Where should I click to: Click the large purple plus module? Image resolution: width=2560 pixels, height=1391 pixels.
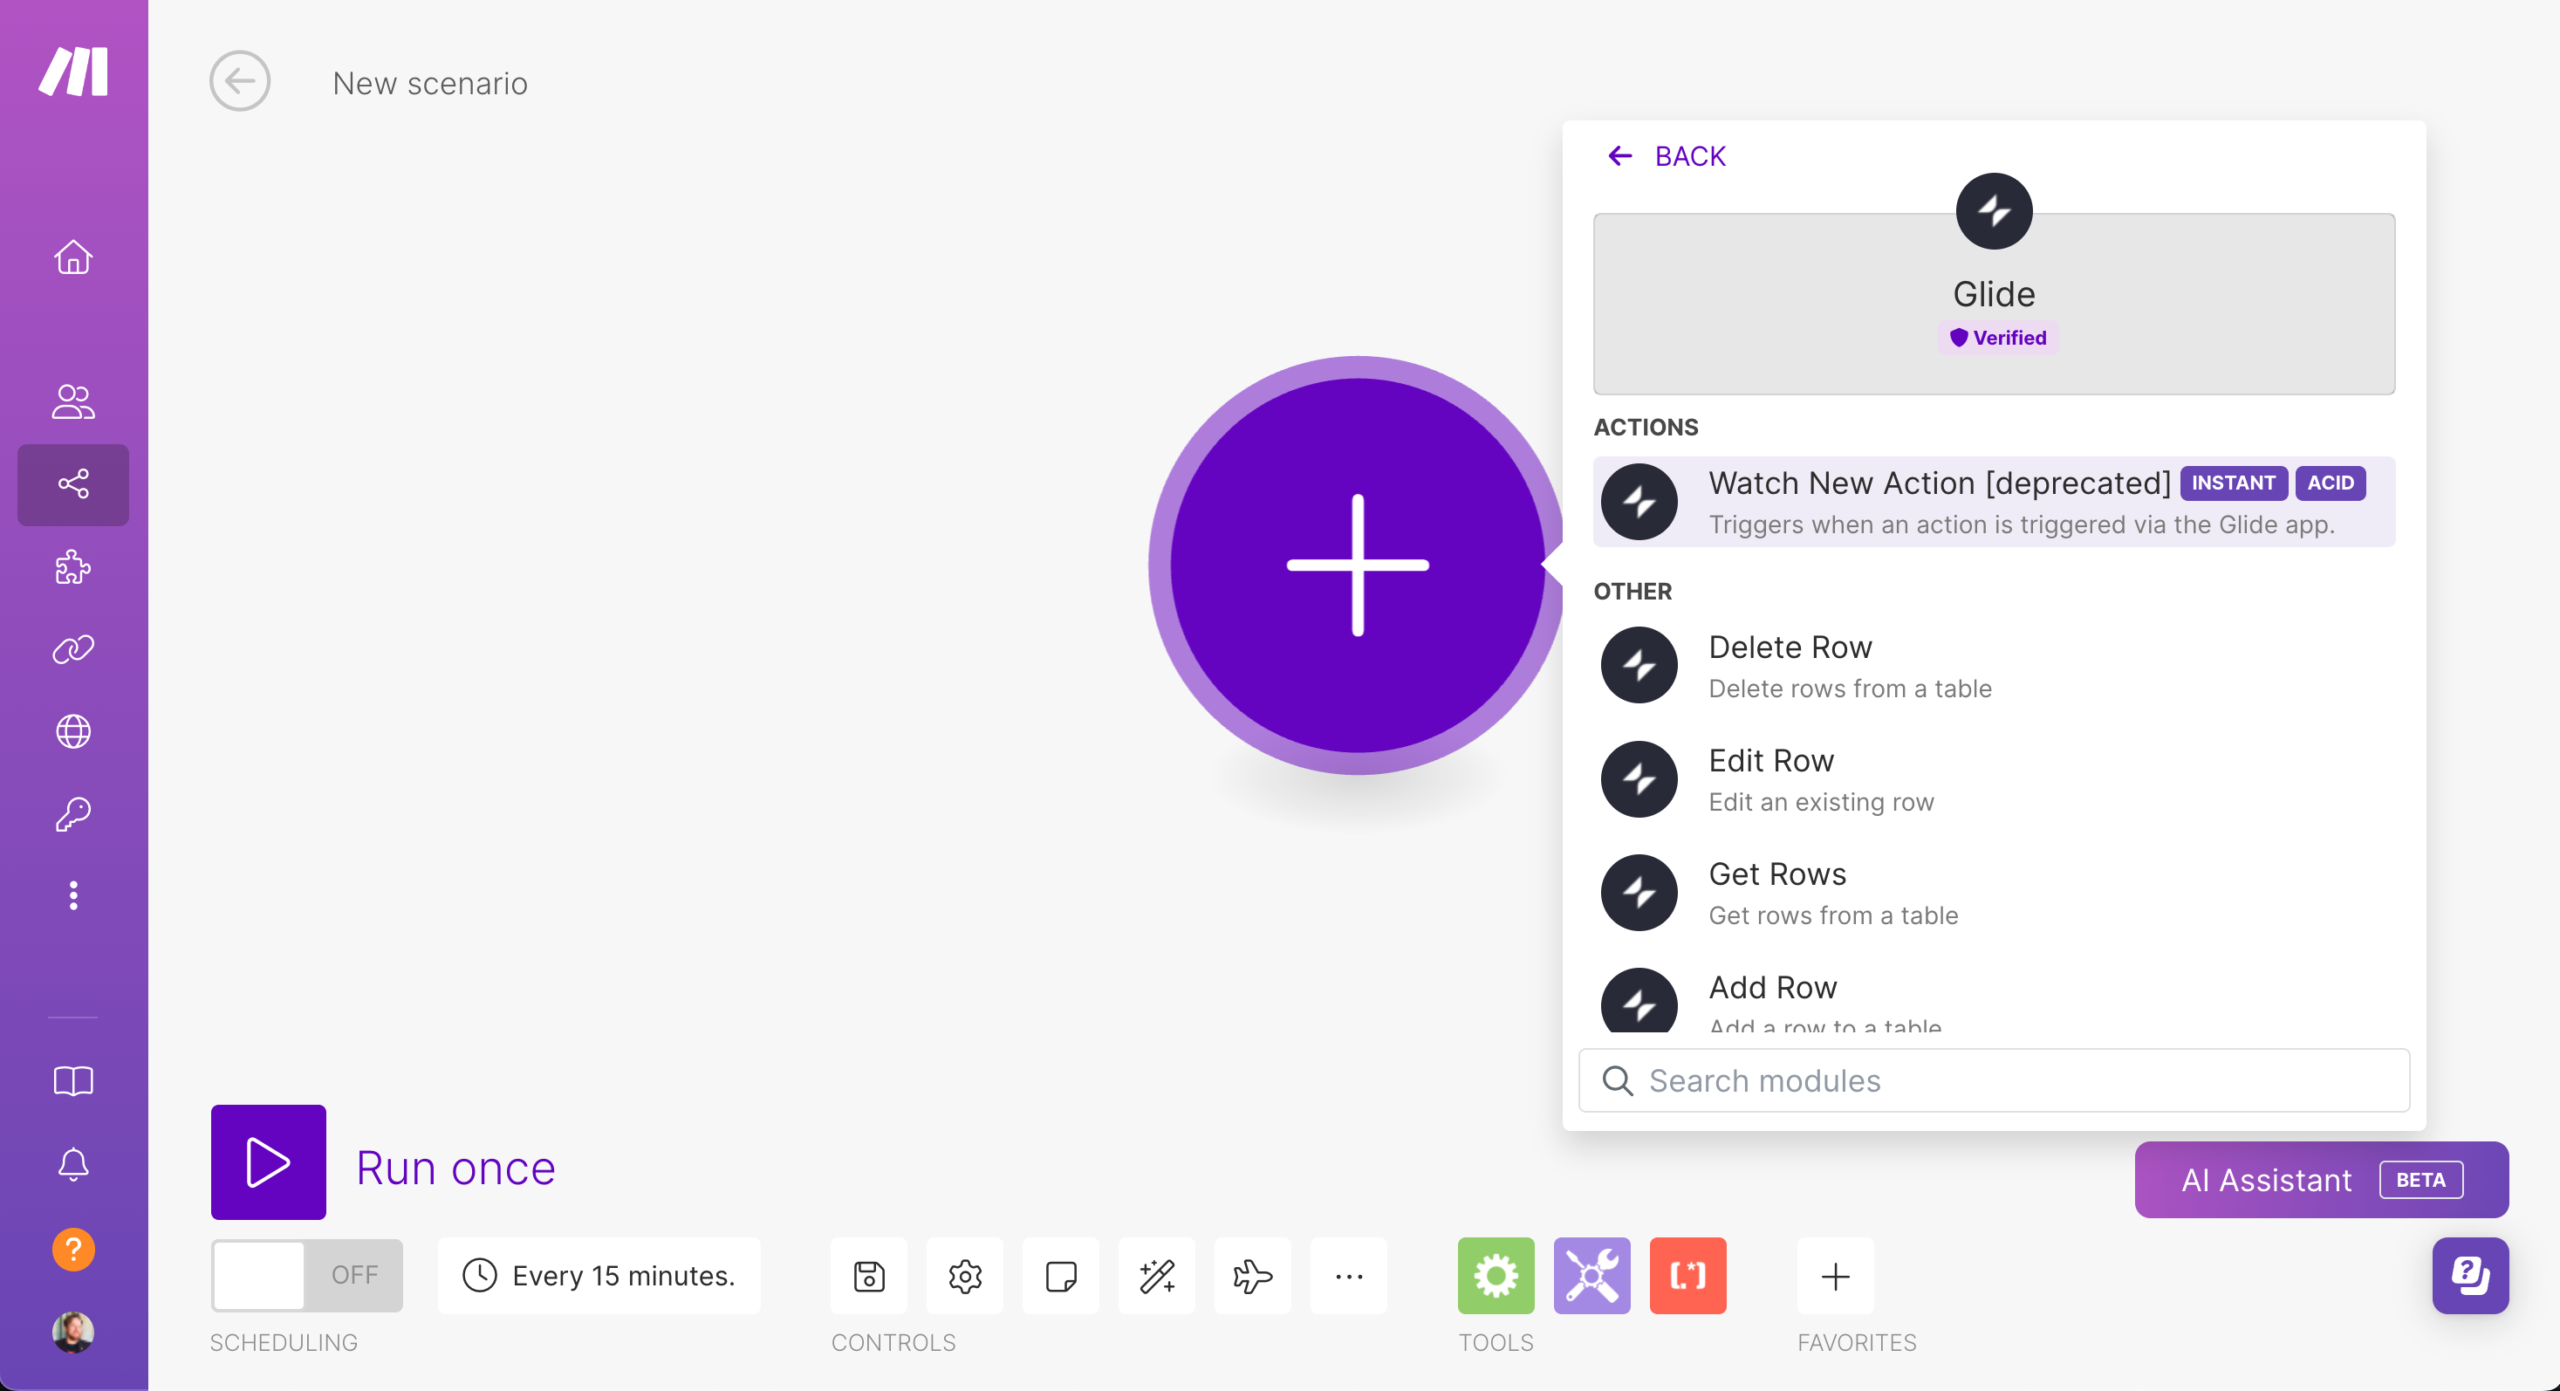[x=1357, y=565]
